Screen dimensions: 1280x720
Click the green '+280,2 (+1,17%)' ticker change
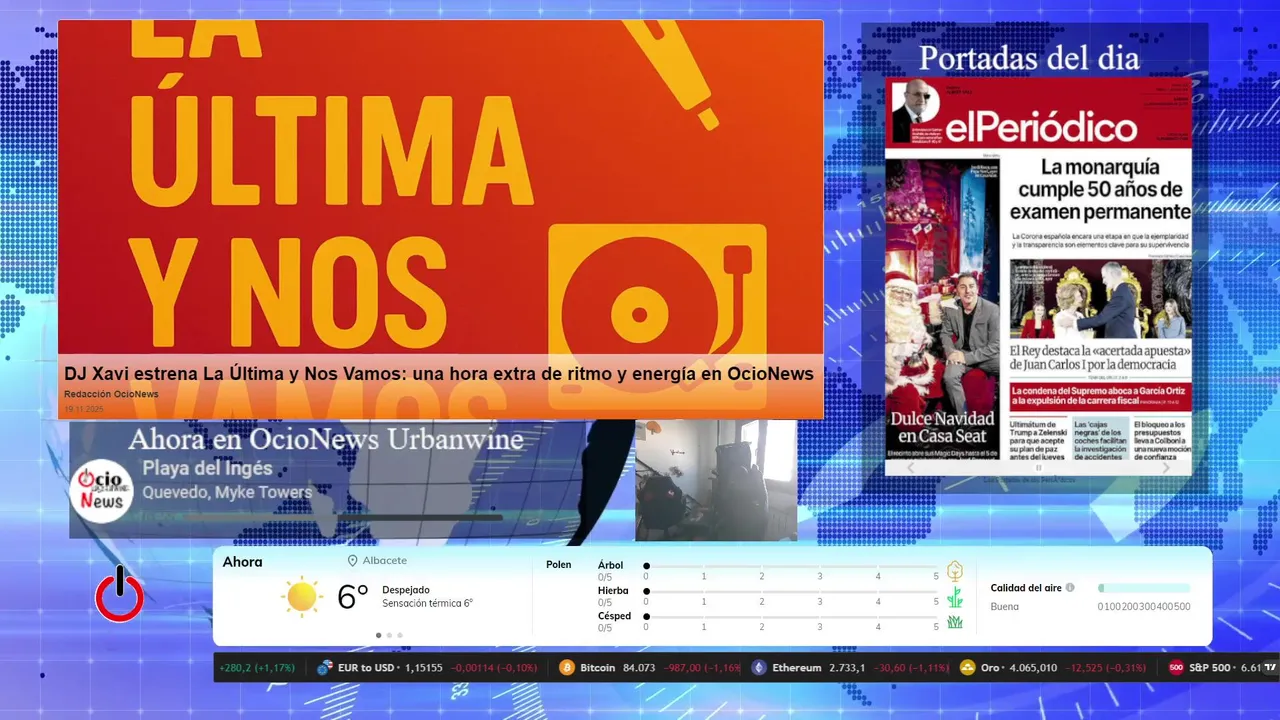coord(258,668)
